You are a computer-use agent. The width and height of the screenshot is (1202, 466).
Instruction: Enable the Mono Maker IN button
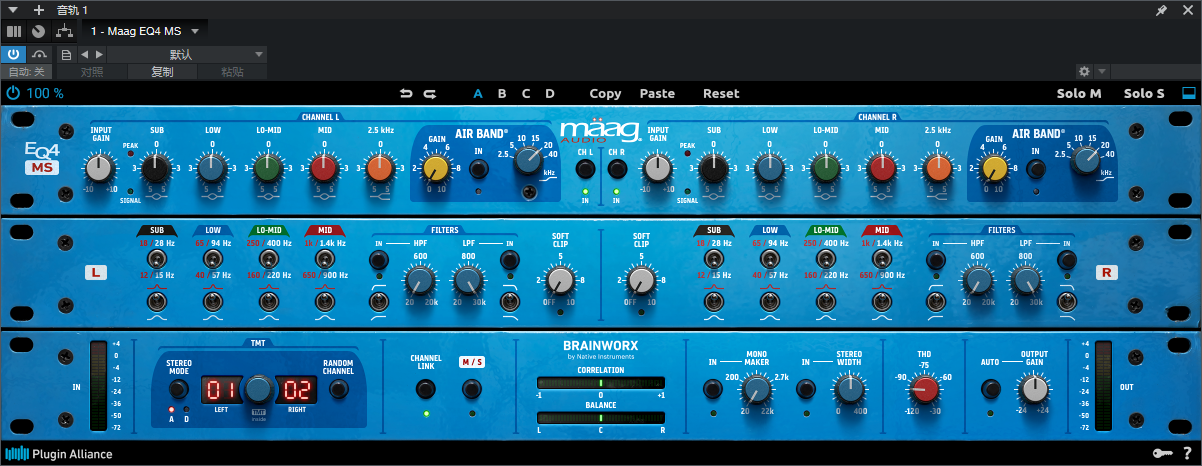point(712,389)
